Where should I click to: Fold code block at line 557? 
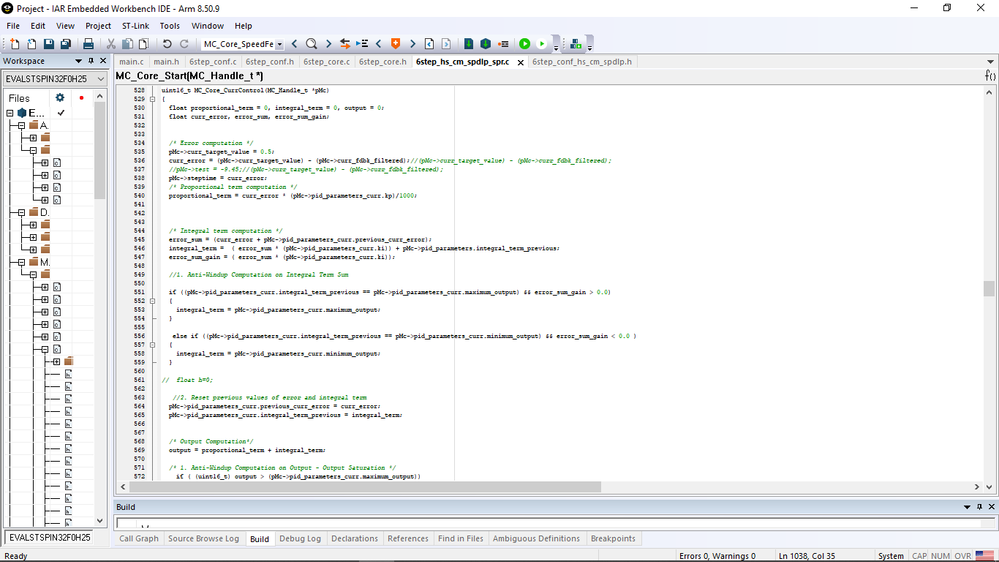152,345
